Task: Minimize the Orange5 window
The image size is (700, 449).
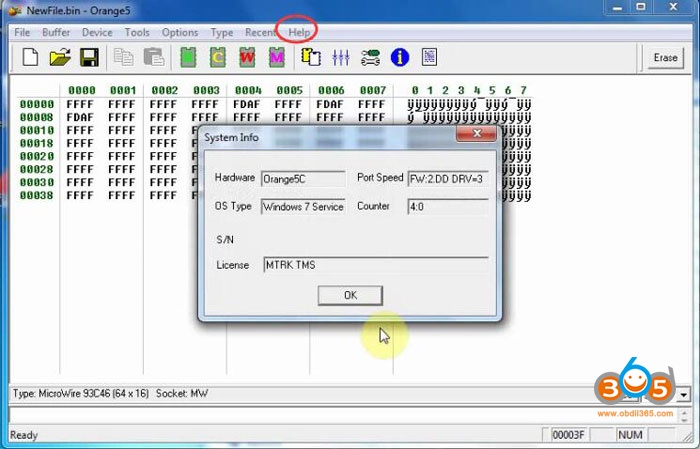Action: pos(617,7)
